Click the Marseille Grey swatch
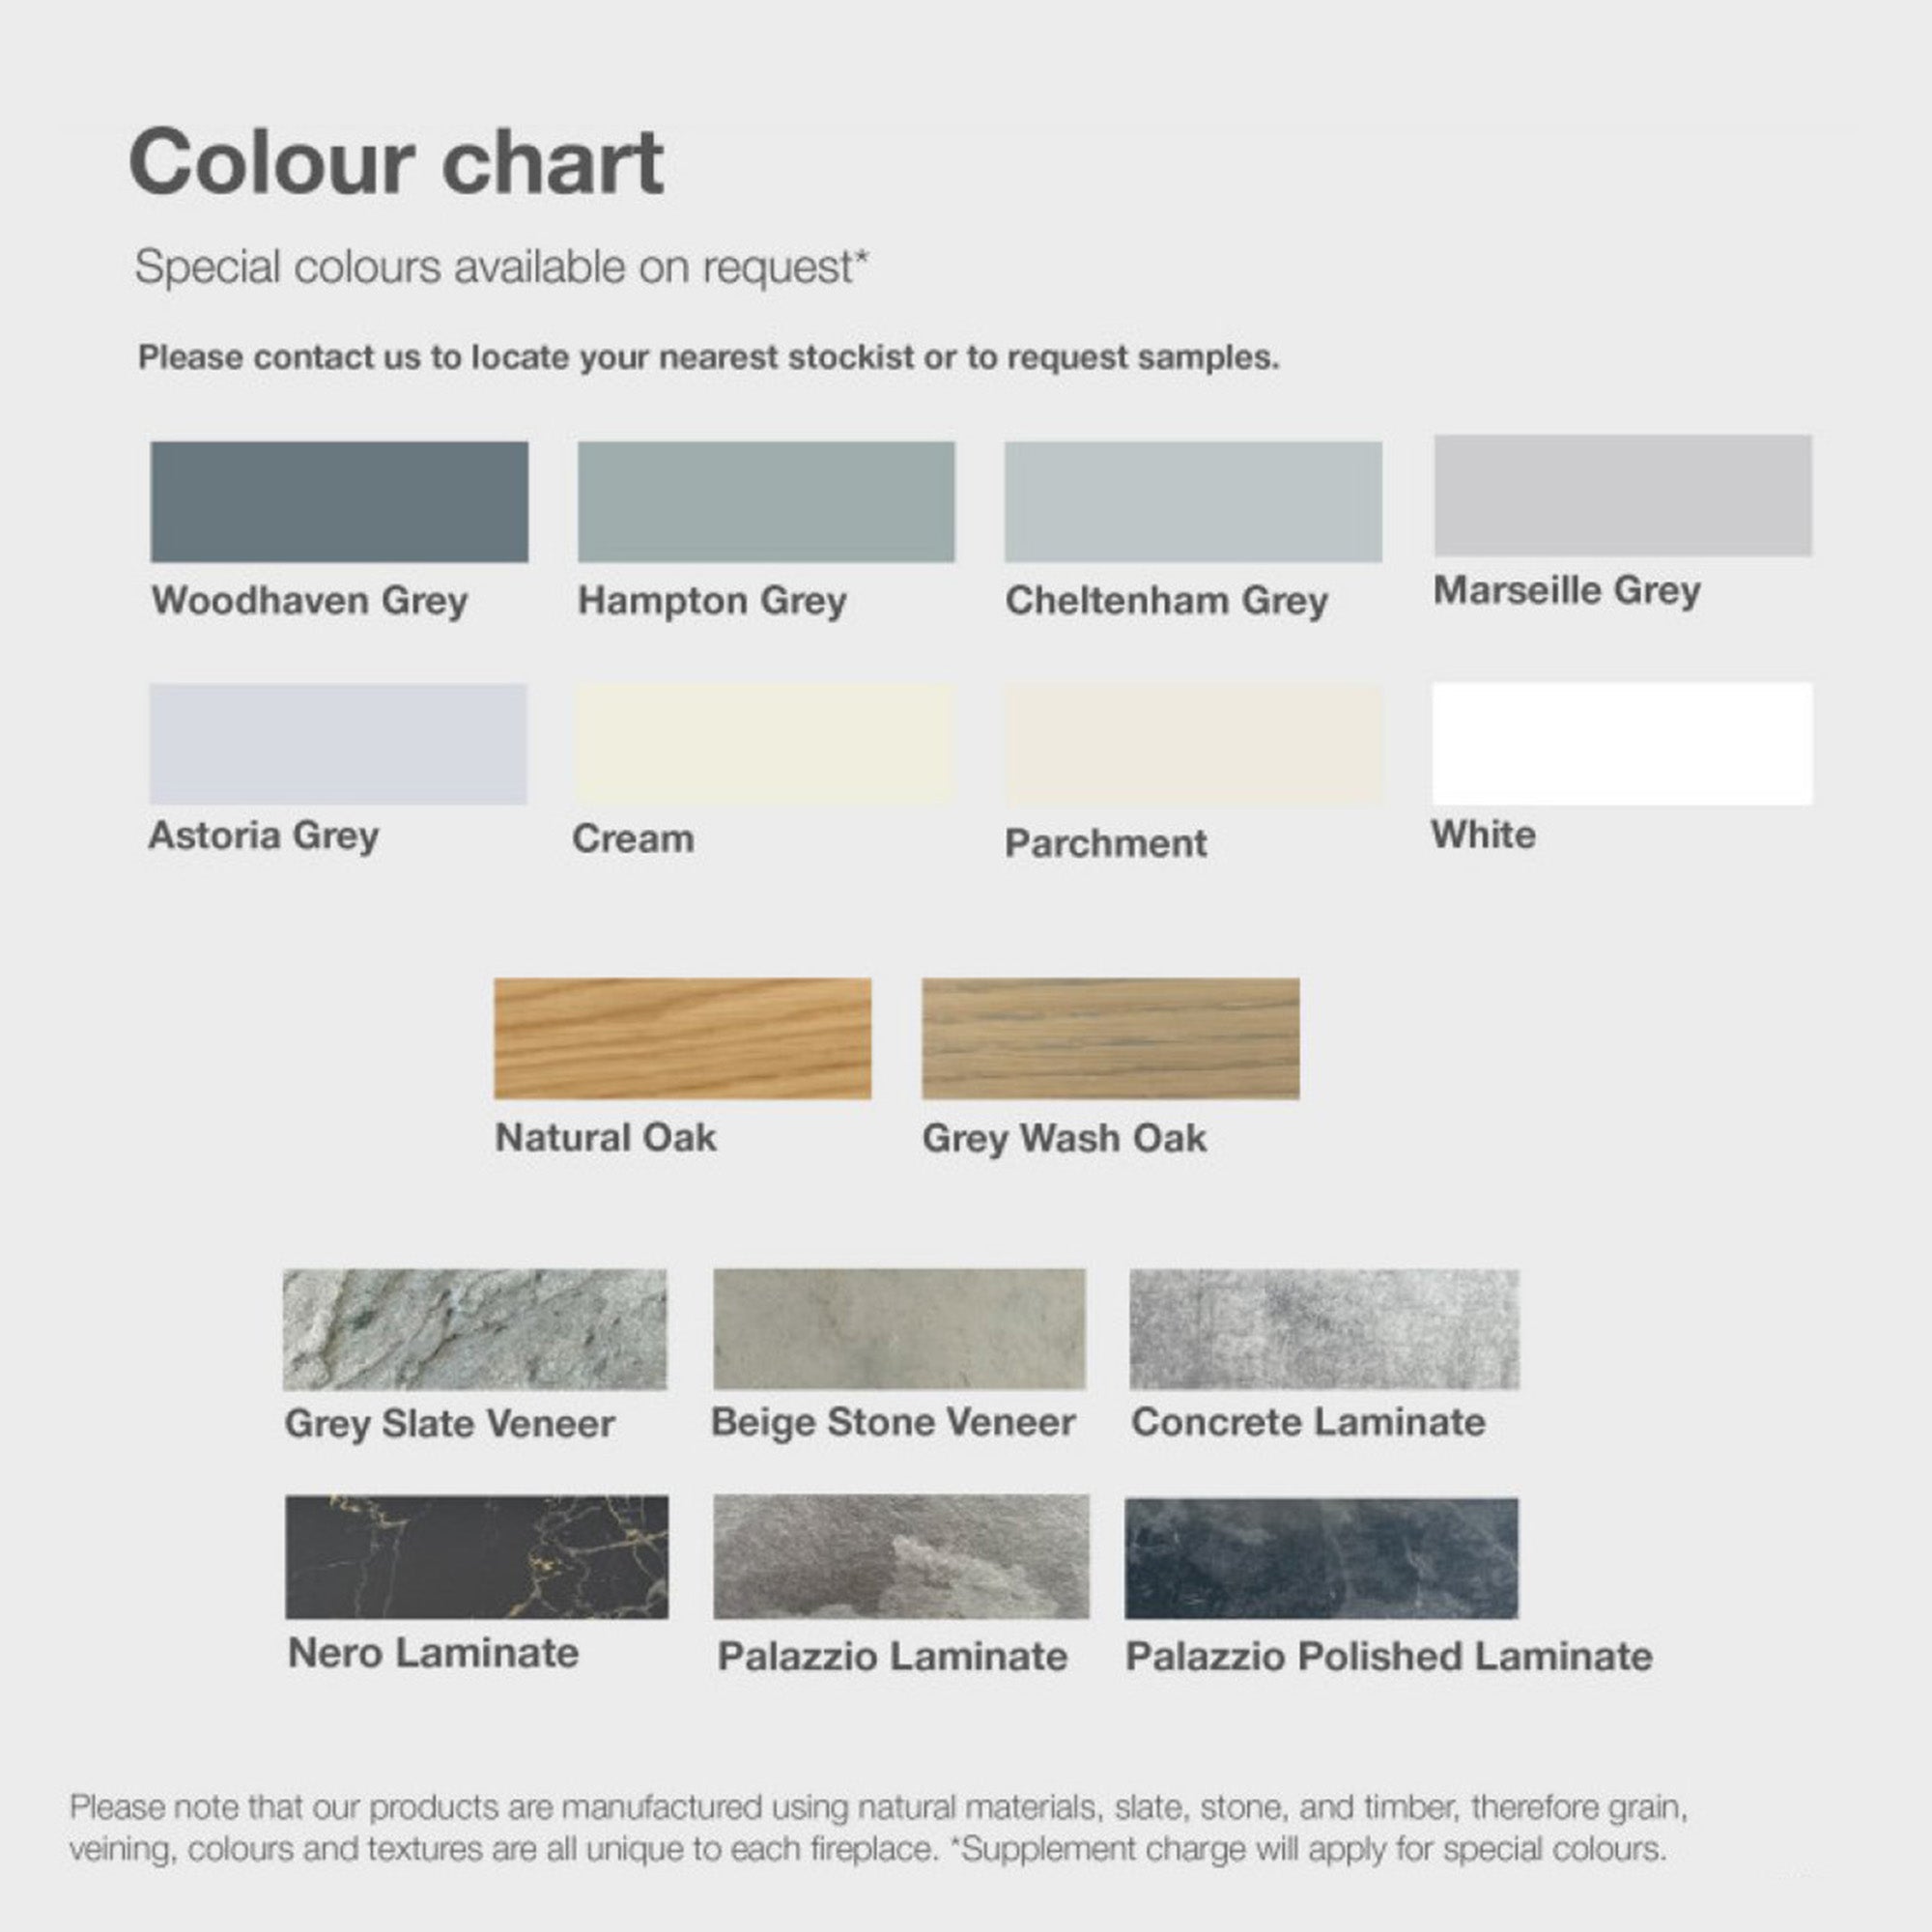This screenshot has height=1932, width=1932. [x=1622, y=495]
